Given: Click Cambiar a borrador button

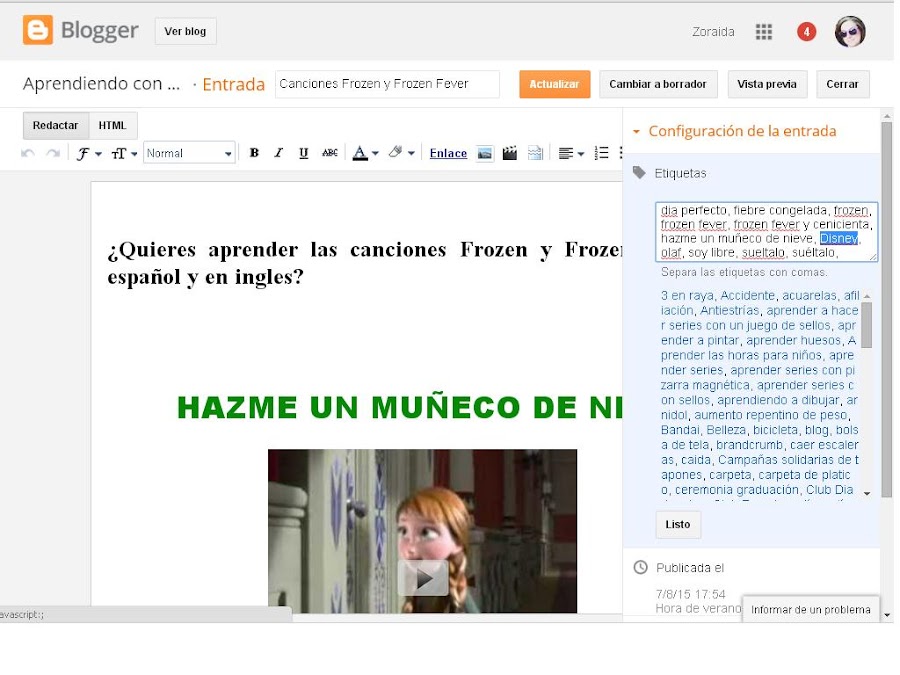Looking at the screenshot, I should point(658,84).
